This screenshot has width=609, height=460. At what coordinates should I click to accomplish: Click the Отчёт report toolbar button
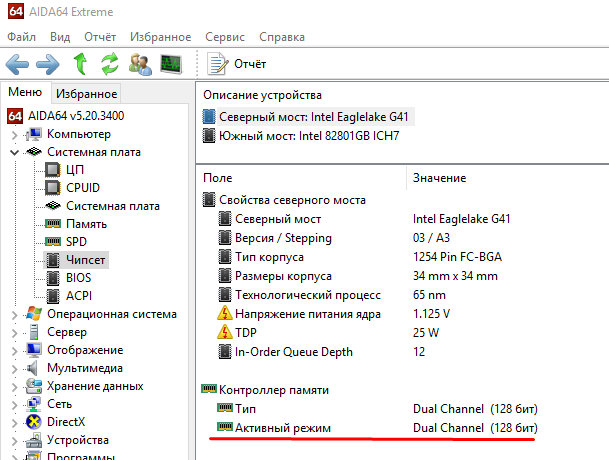click(x=238, y=64)
